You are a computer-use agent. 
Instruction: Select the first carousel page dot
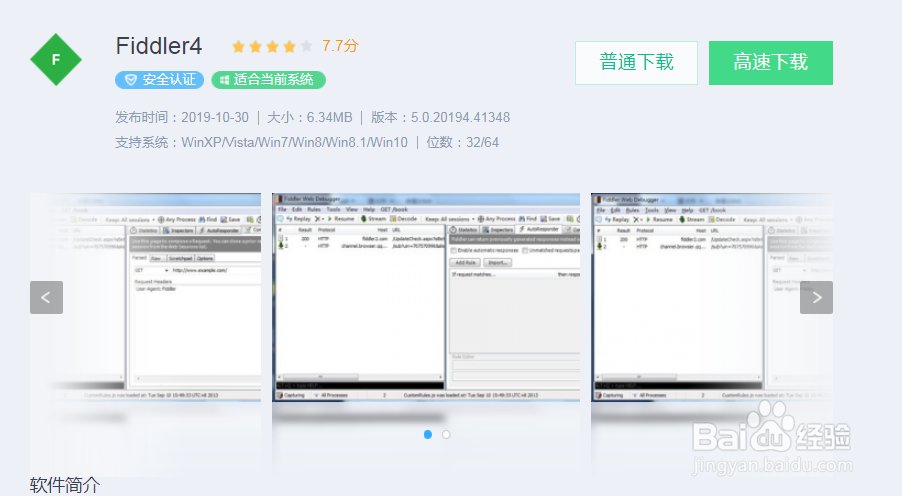point(428,434)
